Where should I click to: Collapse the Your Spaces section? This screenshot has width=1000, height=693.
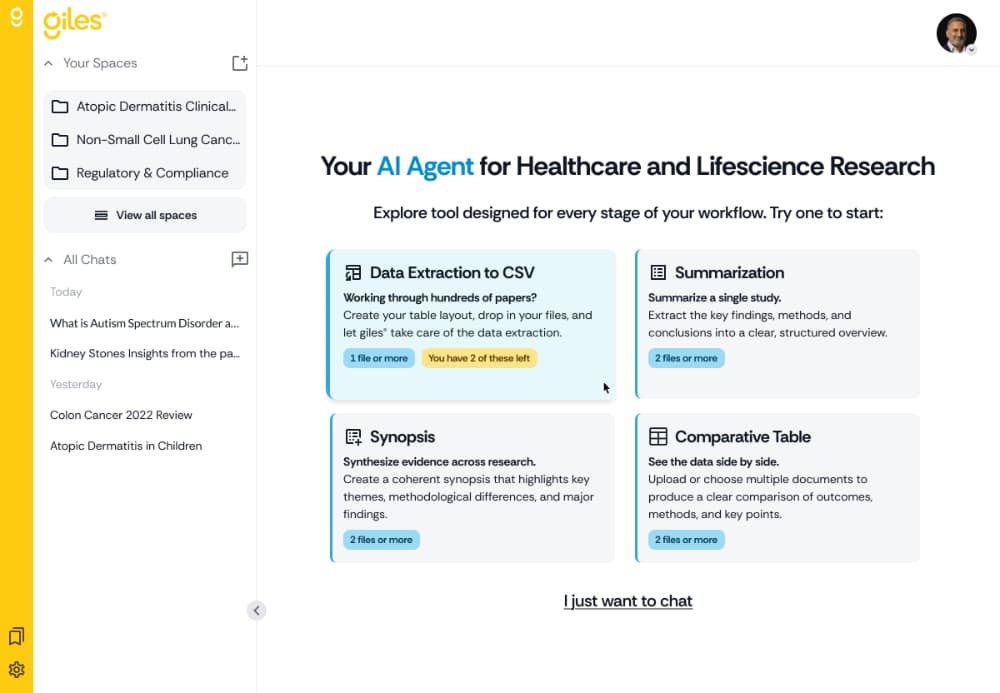pos(48,63)
